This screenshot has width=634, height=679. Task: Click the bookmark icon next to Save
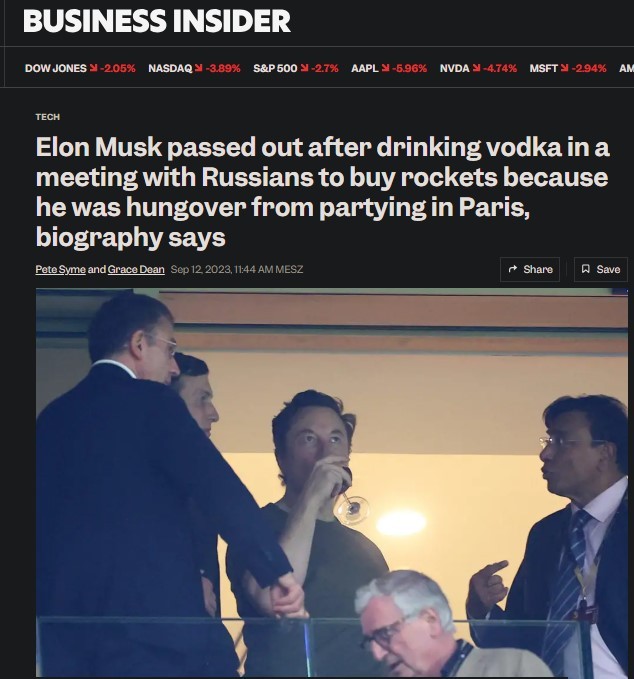(585, 269)
